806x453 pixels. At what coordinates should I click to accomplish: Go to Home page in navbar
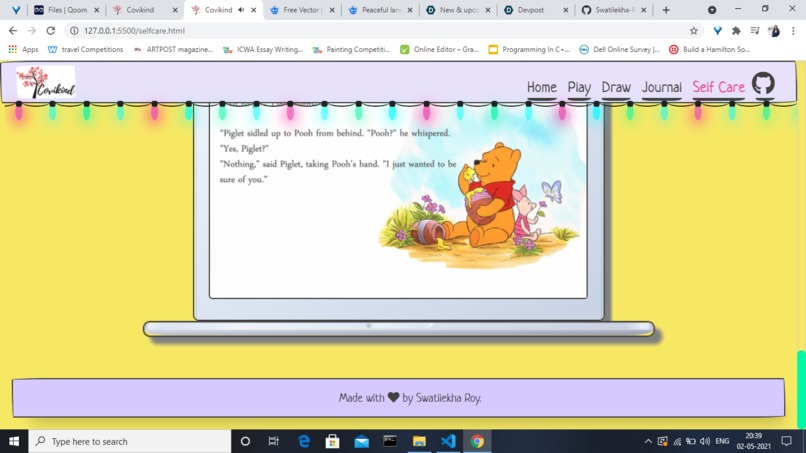click(542, 87)
